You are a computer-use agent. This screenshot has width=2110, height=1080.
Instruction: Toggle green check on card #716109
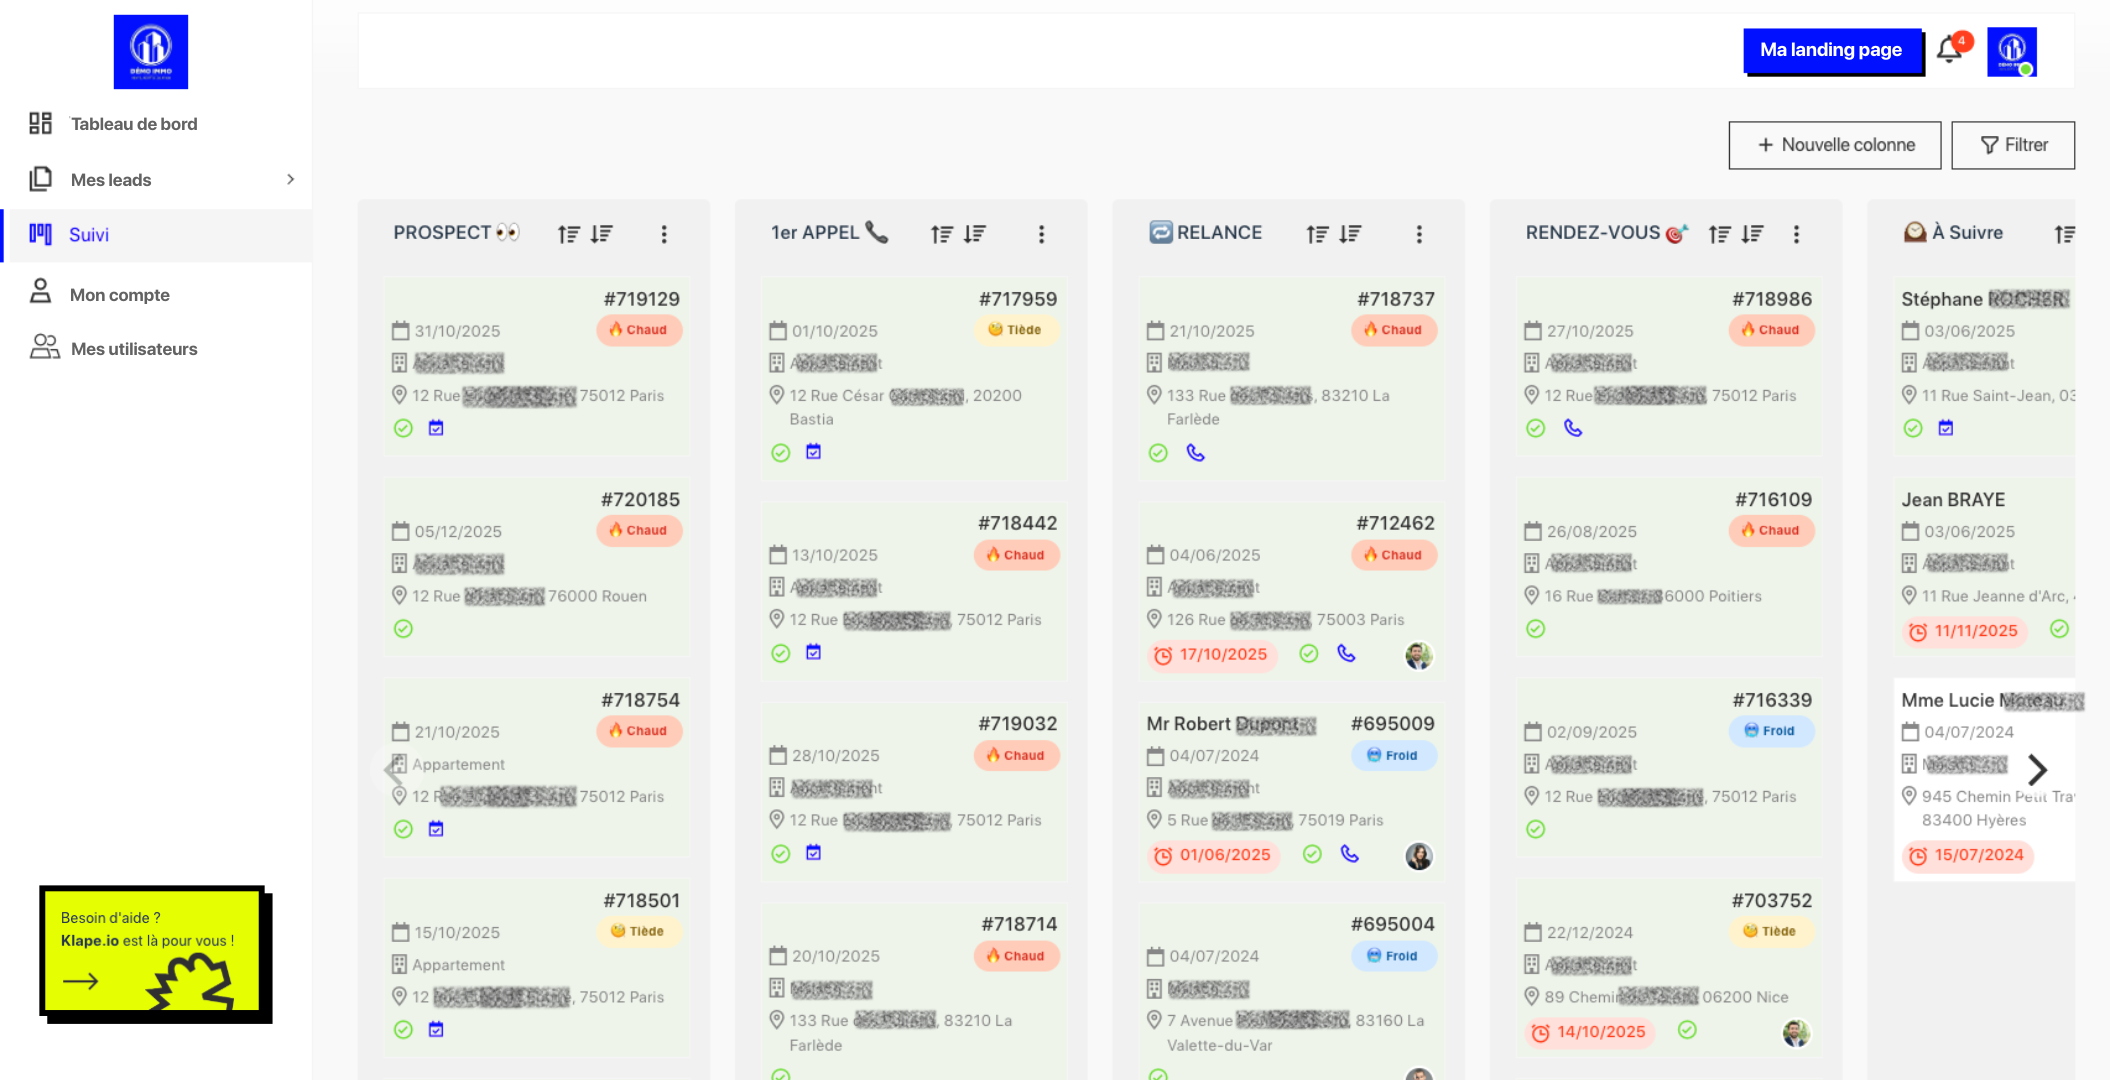click(x=1535, y=629)
